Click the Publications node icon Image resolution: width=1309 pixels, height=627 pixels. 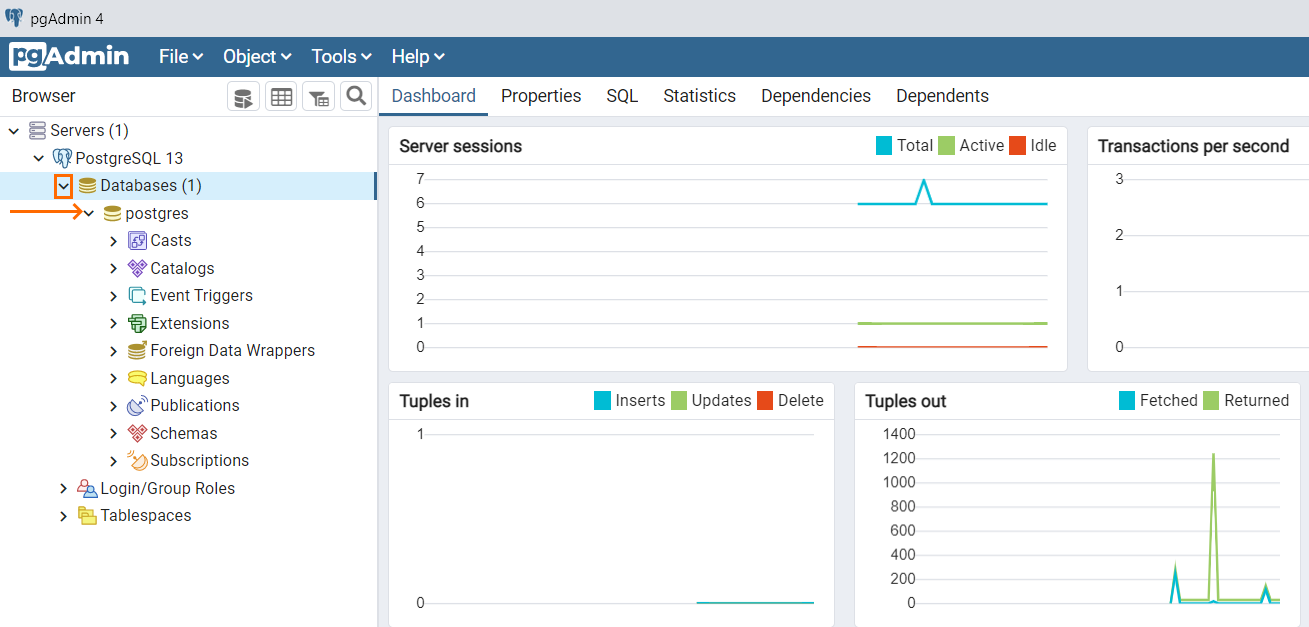click(138, 406)
